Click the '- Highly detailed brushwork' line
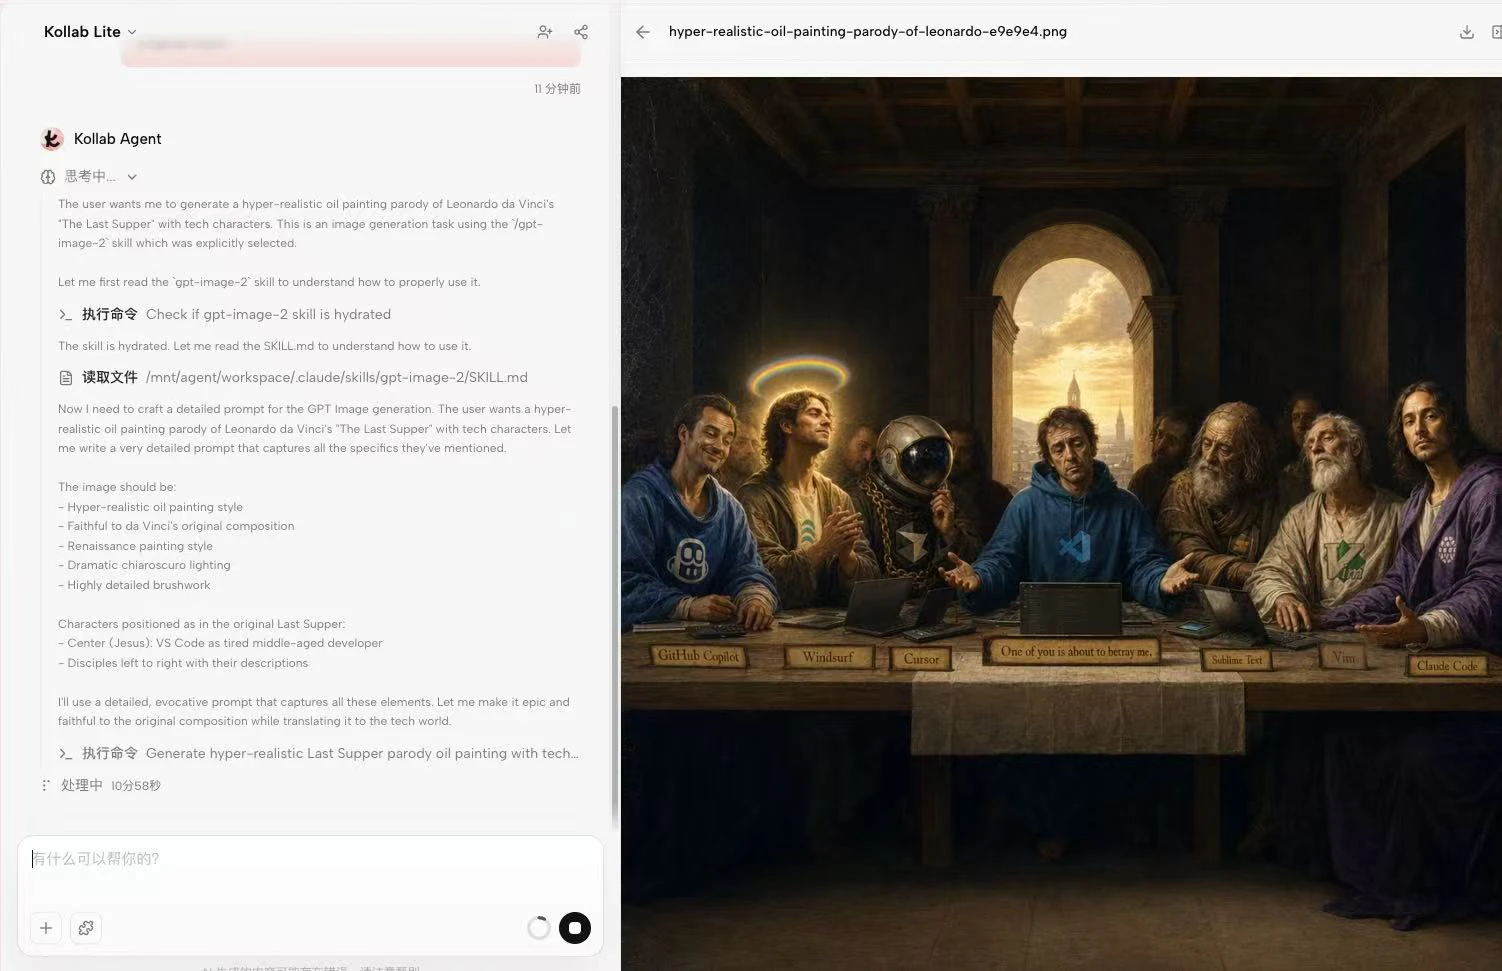 (134, 585)
